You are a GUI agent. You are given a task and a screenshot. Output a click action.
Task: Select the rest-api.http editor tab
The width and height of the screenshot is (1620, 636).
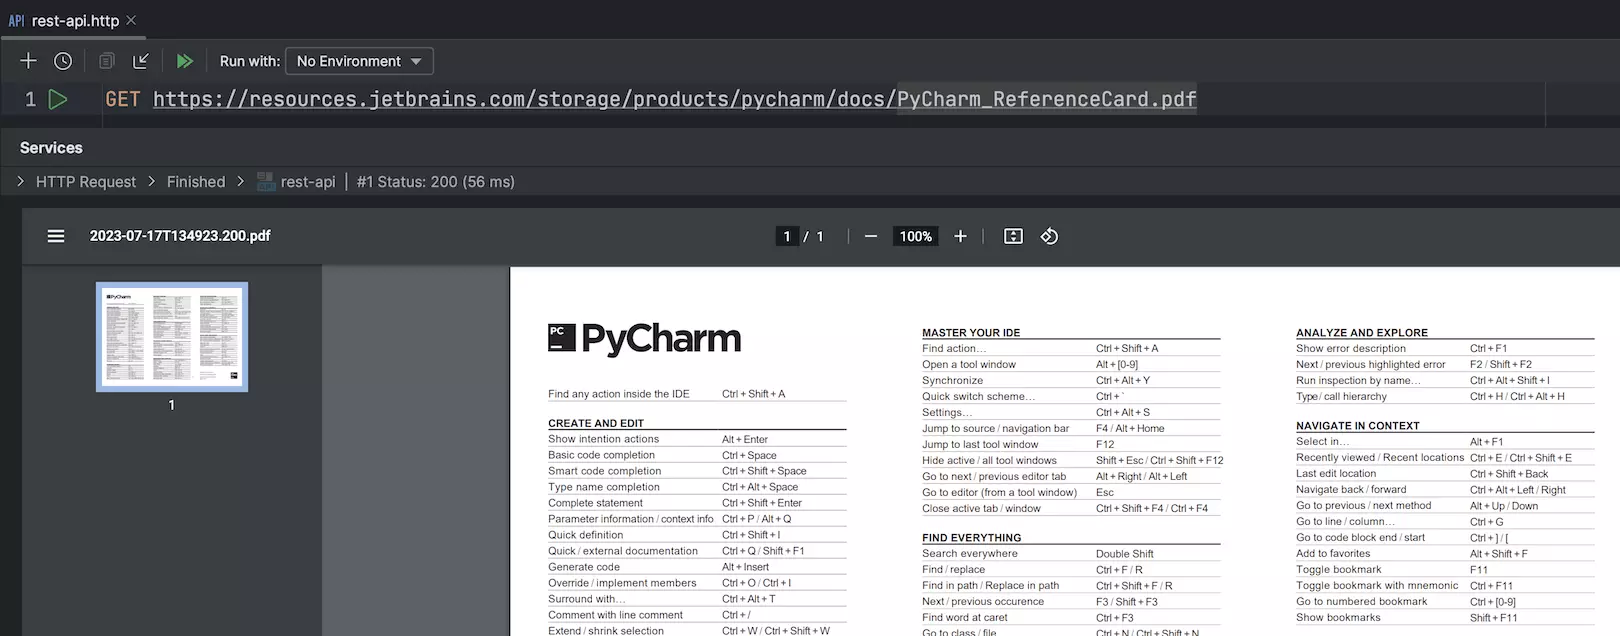(x=74, y=20)
